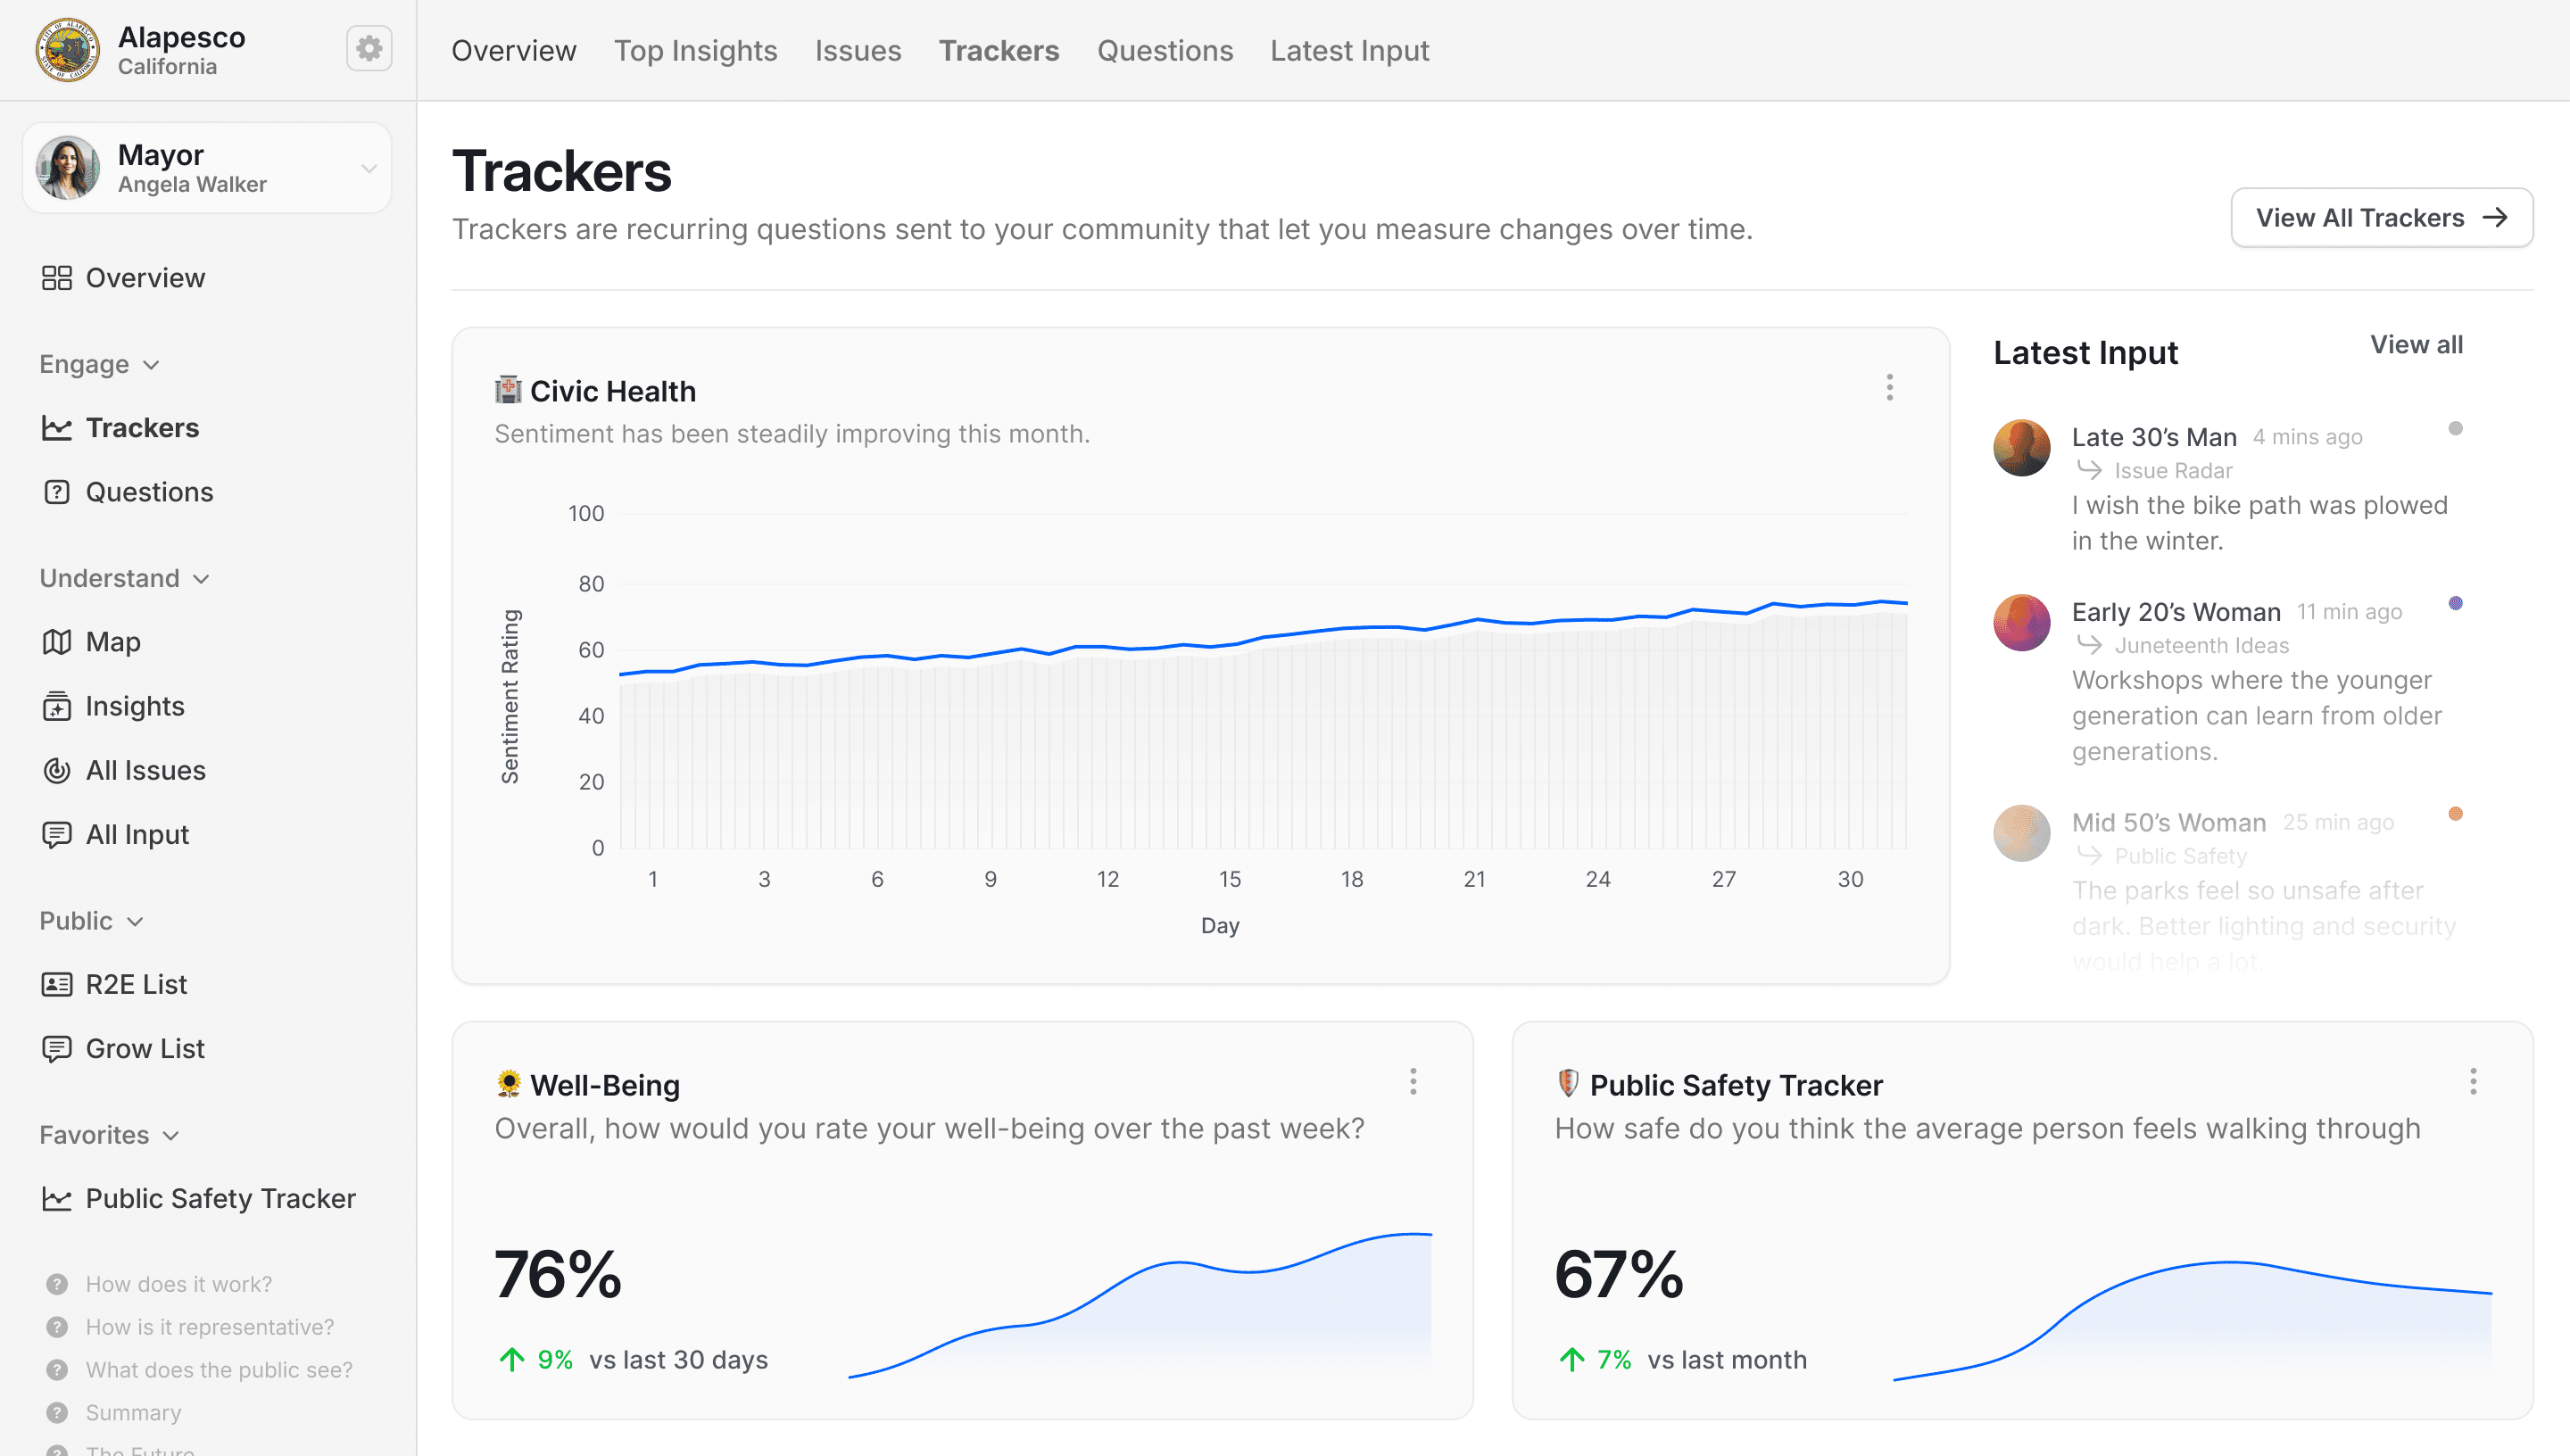Viewport: 2570px width, 1456px height.
Task: Switch to Latest Input tab
Action: (x=1349, y=51)
